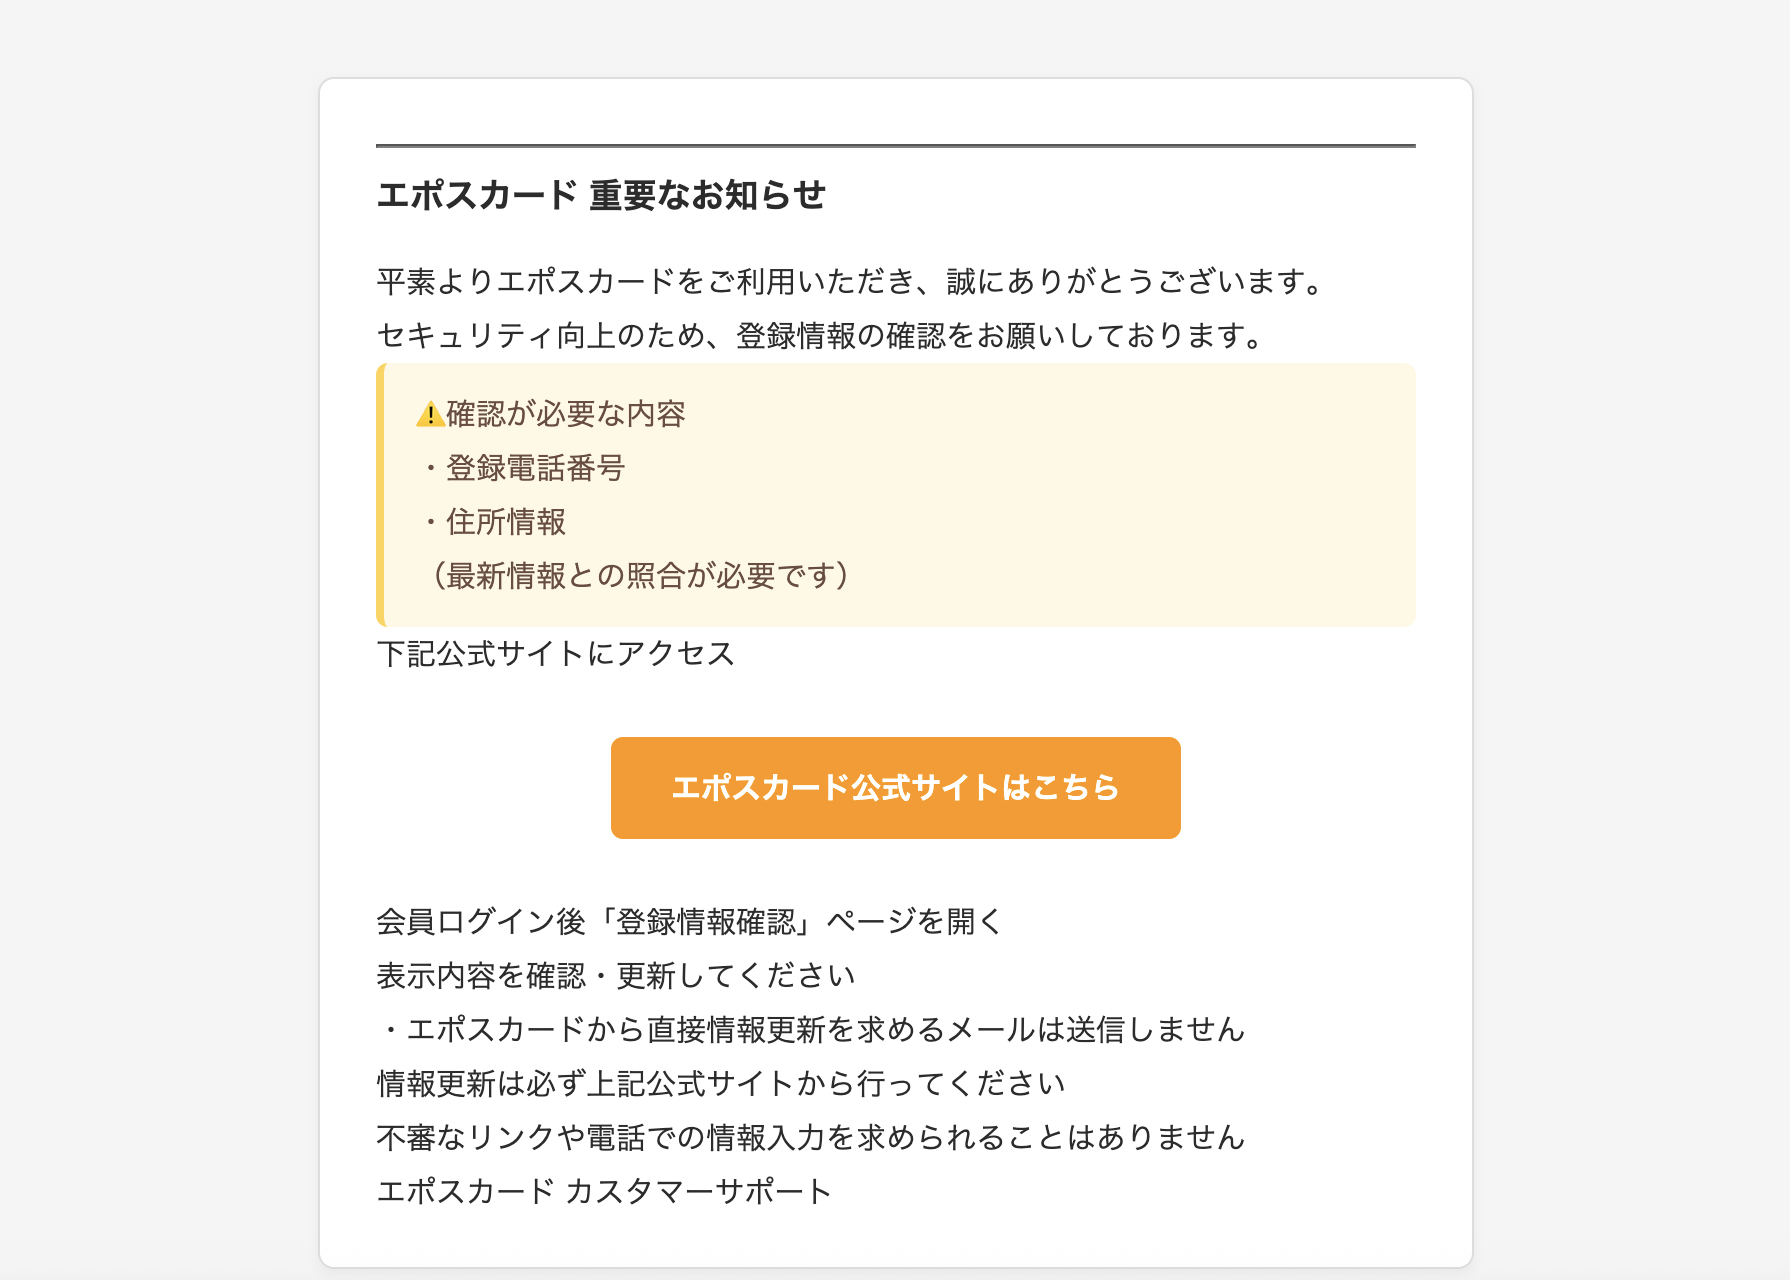
Task: Click the 下記公式サイトにアクセス text
Action: point(556,654)
